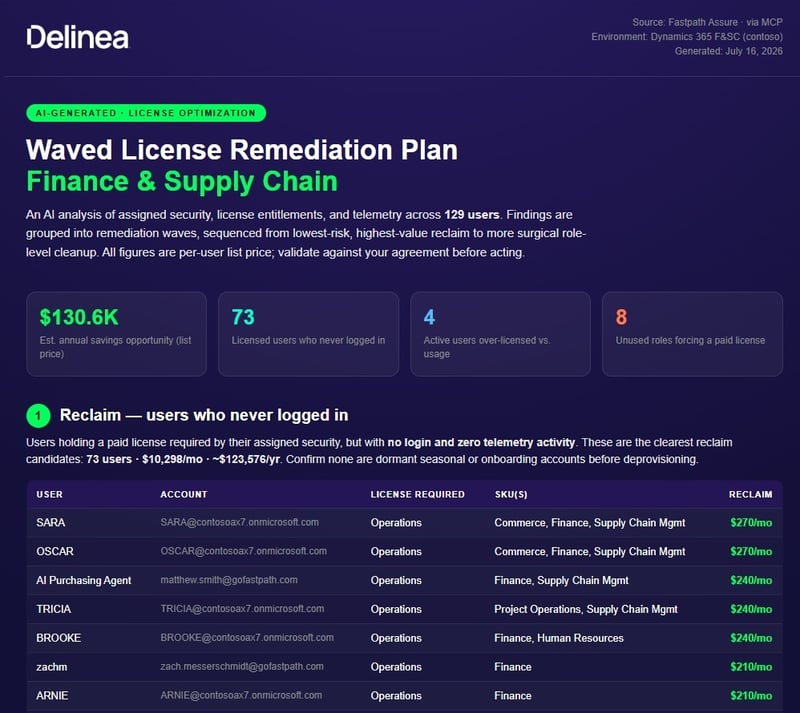Click Operations license in TRICIA's row
This screenshot has width=800, height=713.
[x=396, y=609]
